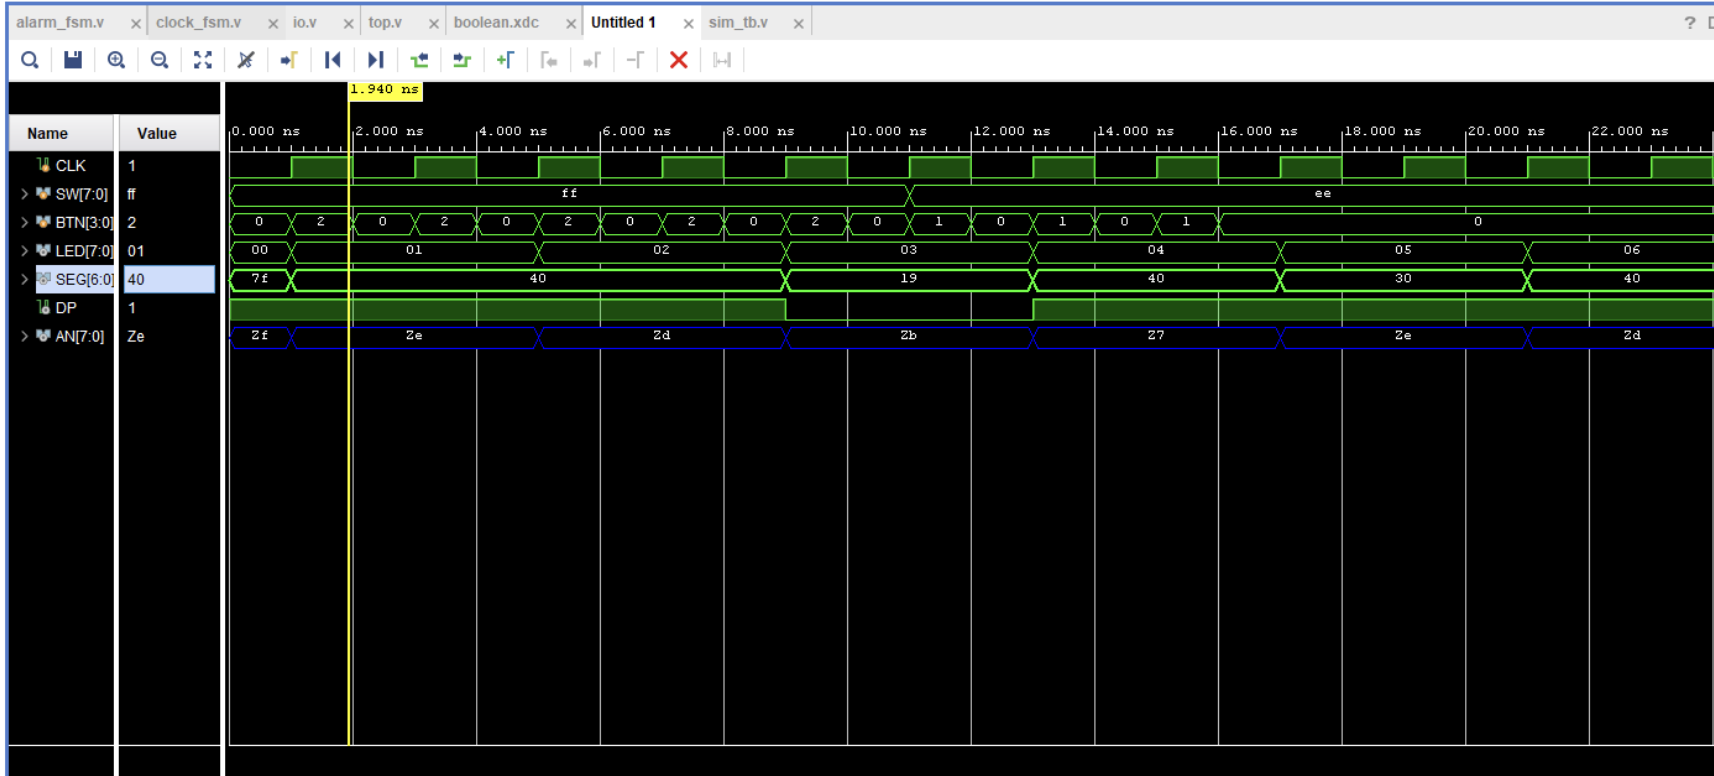Screen dimensions: 1714x776
Task: Close the boolean.xdc tab
Action: pyautogui.click(x=571, y=23)
